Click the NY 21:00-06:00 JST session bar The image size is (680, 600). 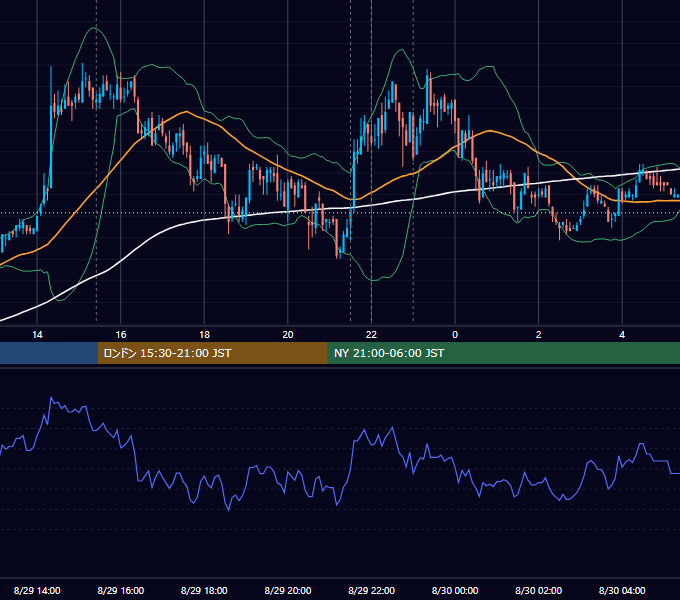coord(503,353)
